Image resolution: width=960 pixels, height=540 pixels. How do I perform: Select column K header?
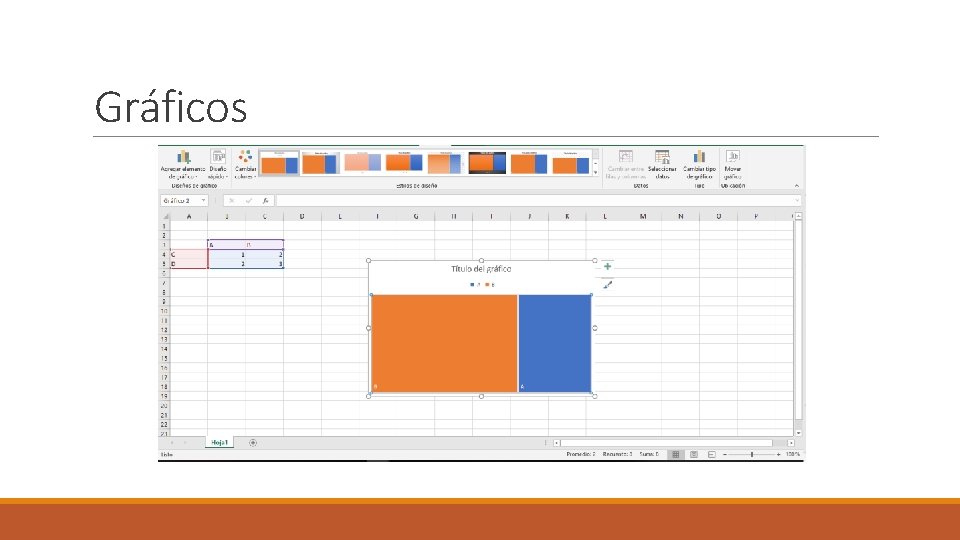pyautogui.click(x=567, y=216)
